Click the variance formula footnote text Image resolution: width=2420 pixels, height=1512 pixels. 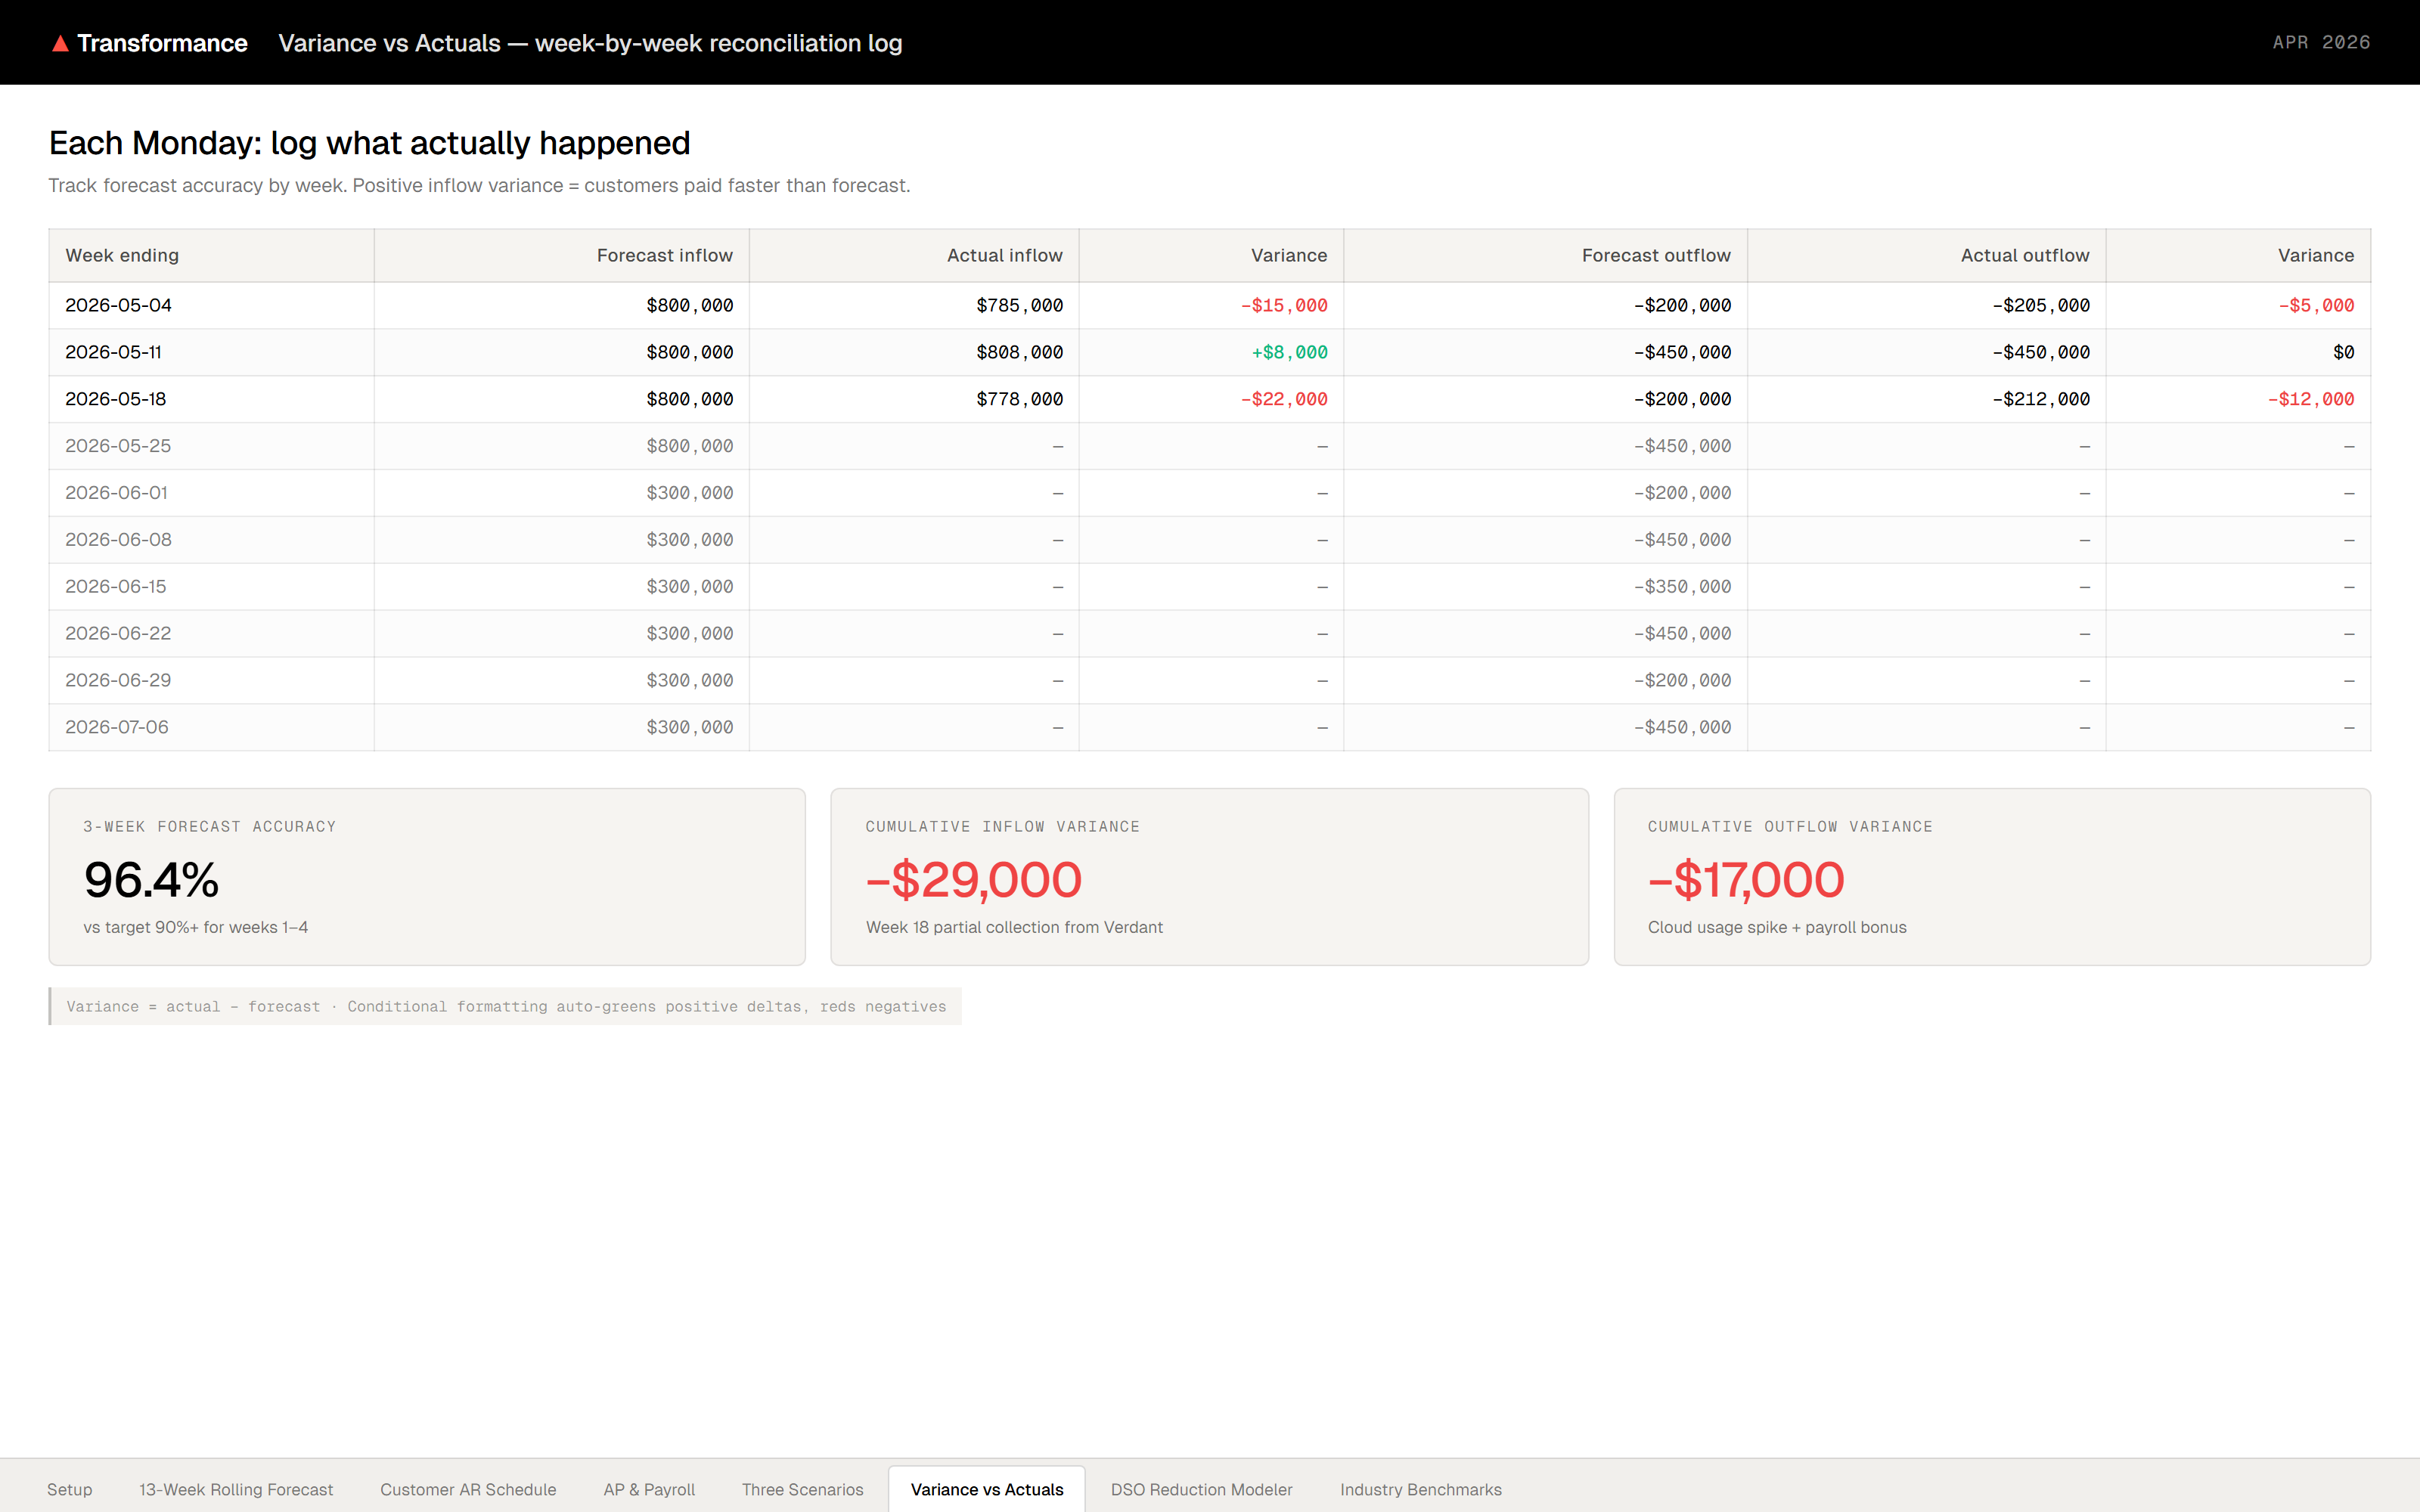(x=505, y=1006)
